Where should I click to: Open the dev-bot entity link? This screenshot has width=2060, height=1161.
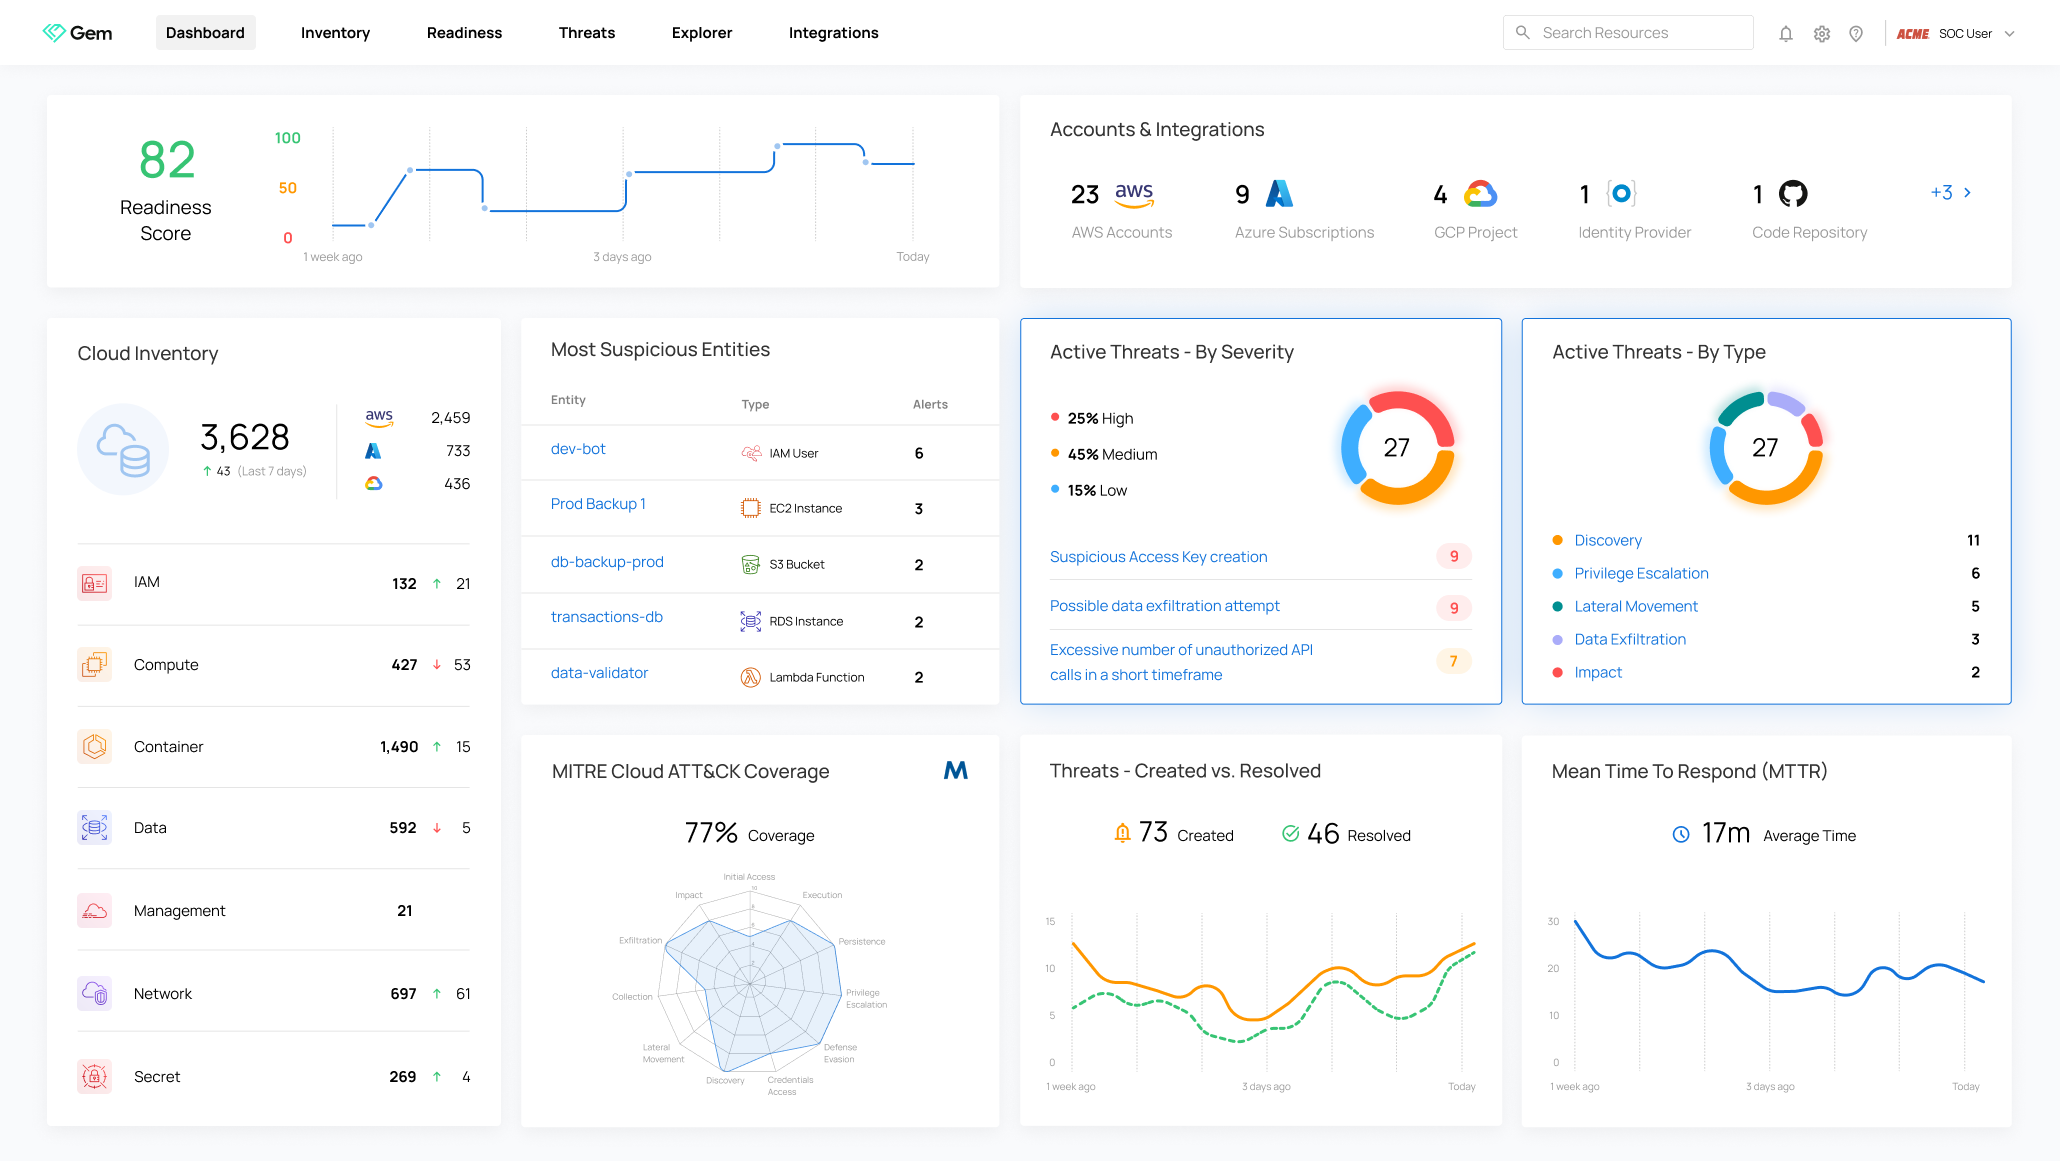click(x=577, y=449)
